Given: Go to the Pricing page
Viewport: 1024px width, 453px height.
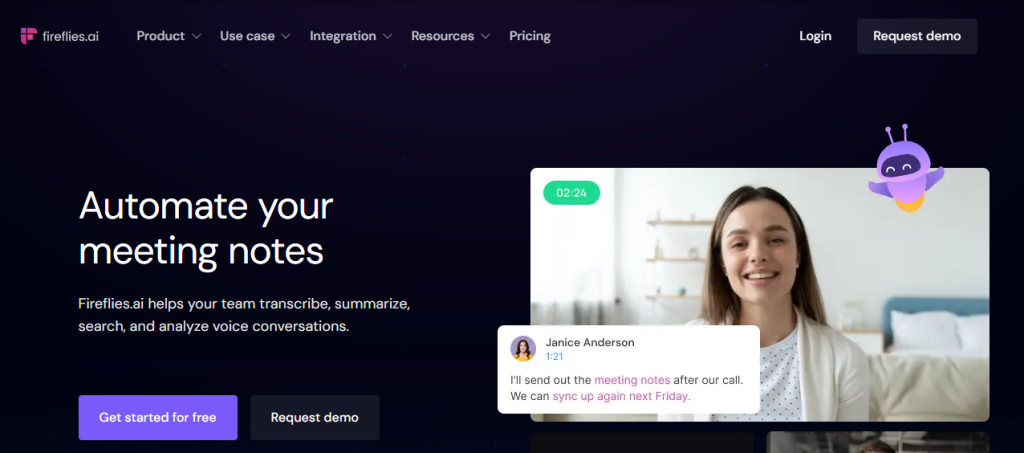Looking at the screenshot, I should [529, 36].
